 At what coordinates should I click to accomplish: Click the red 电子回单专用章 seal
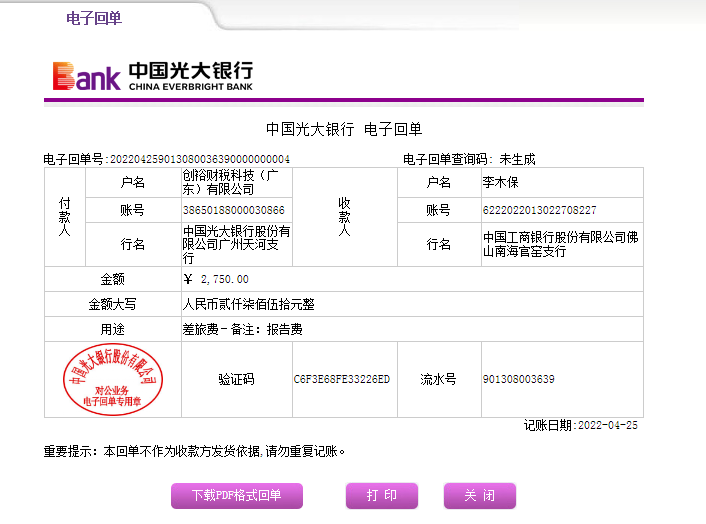[x=113, y=379]
